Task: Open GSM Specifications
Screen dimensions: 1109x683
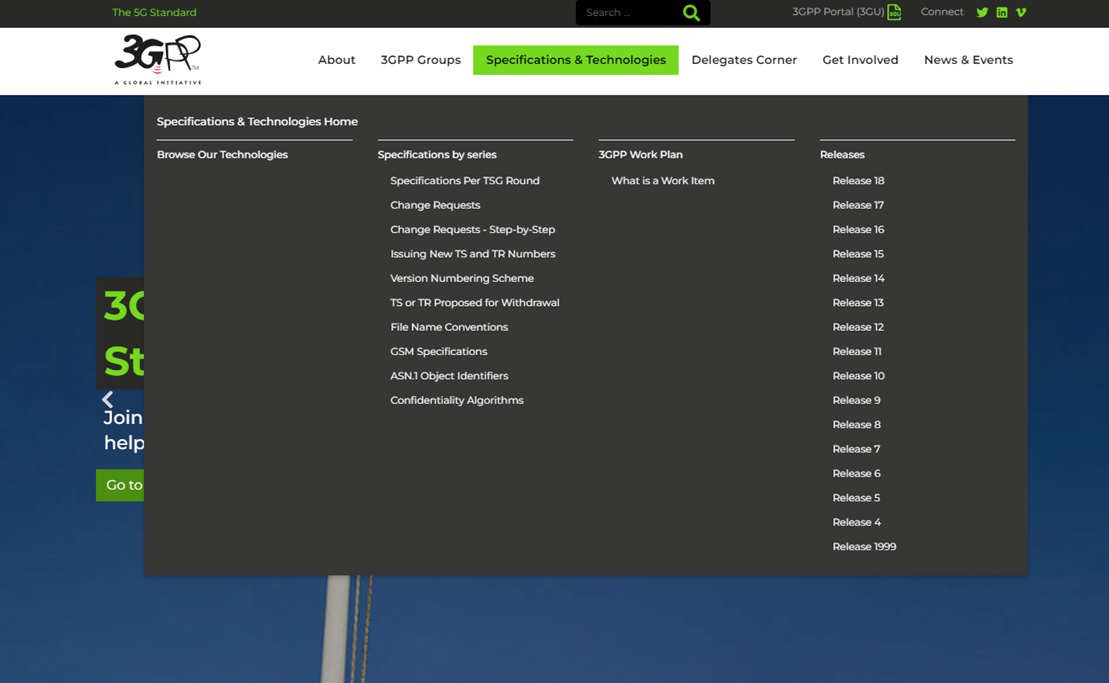Action: 439,351
